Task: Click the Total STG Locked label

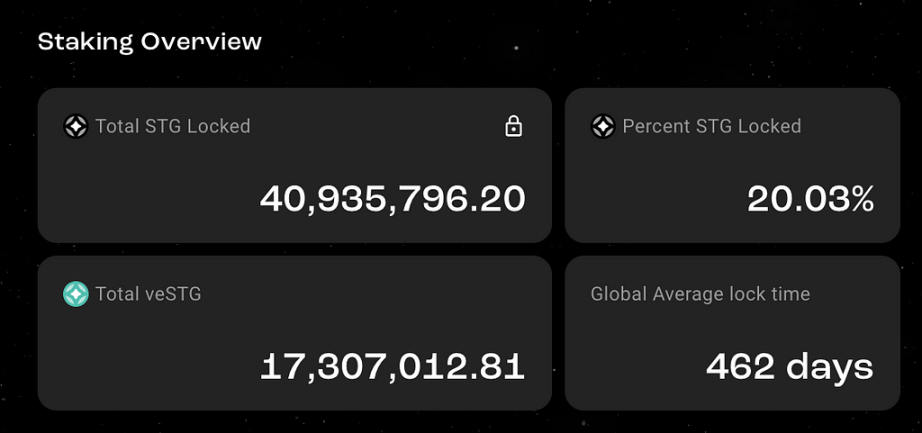Action: (173, 126)
